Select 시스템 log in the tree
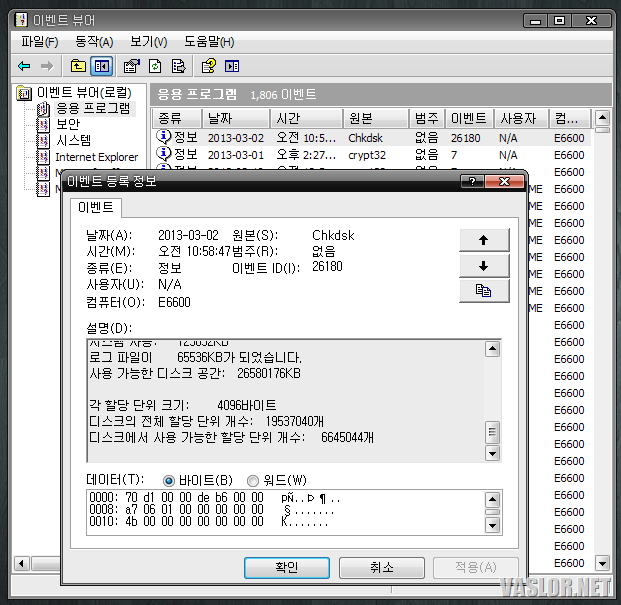 coord(73,140)
